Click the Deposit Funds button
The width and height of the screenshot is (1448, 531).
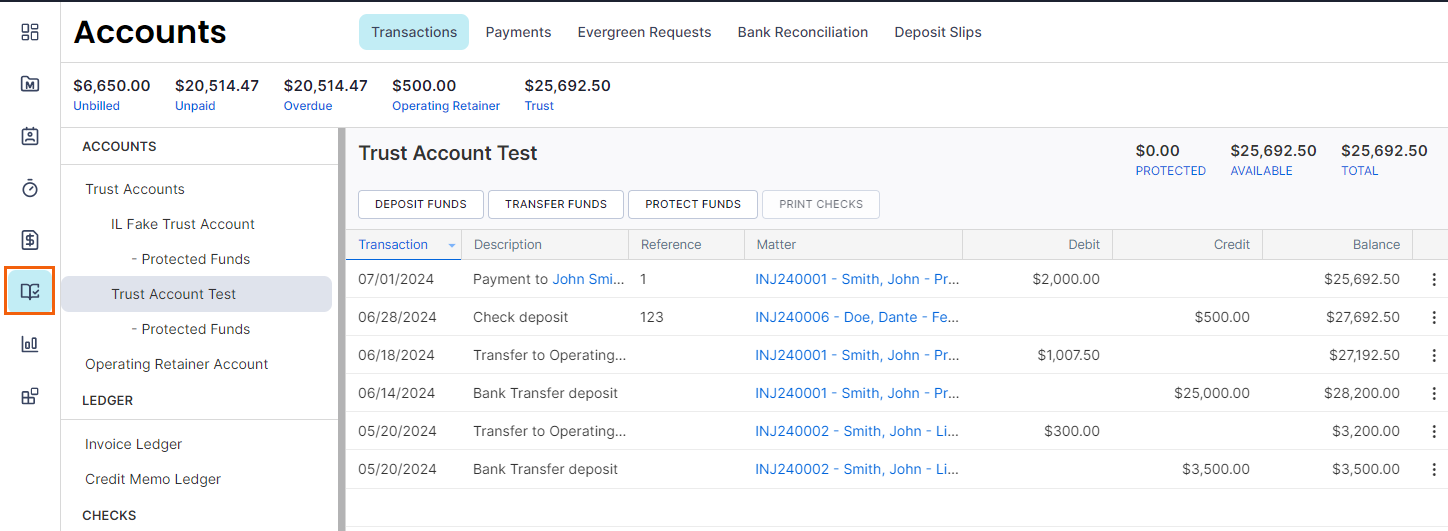click(421, 204)
